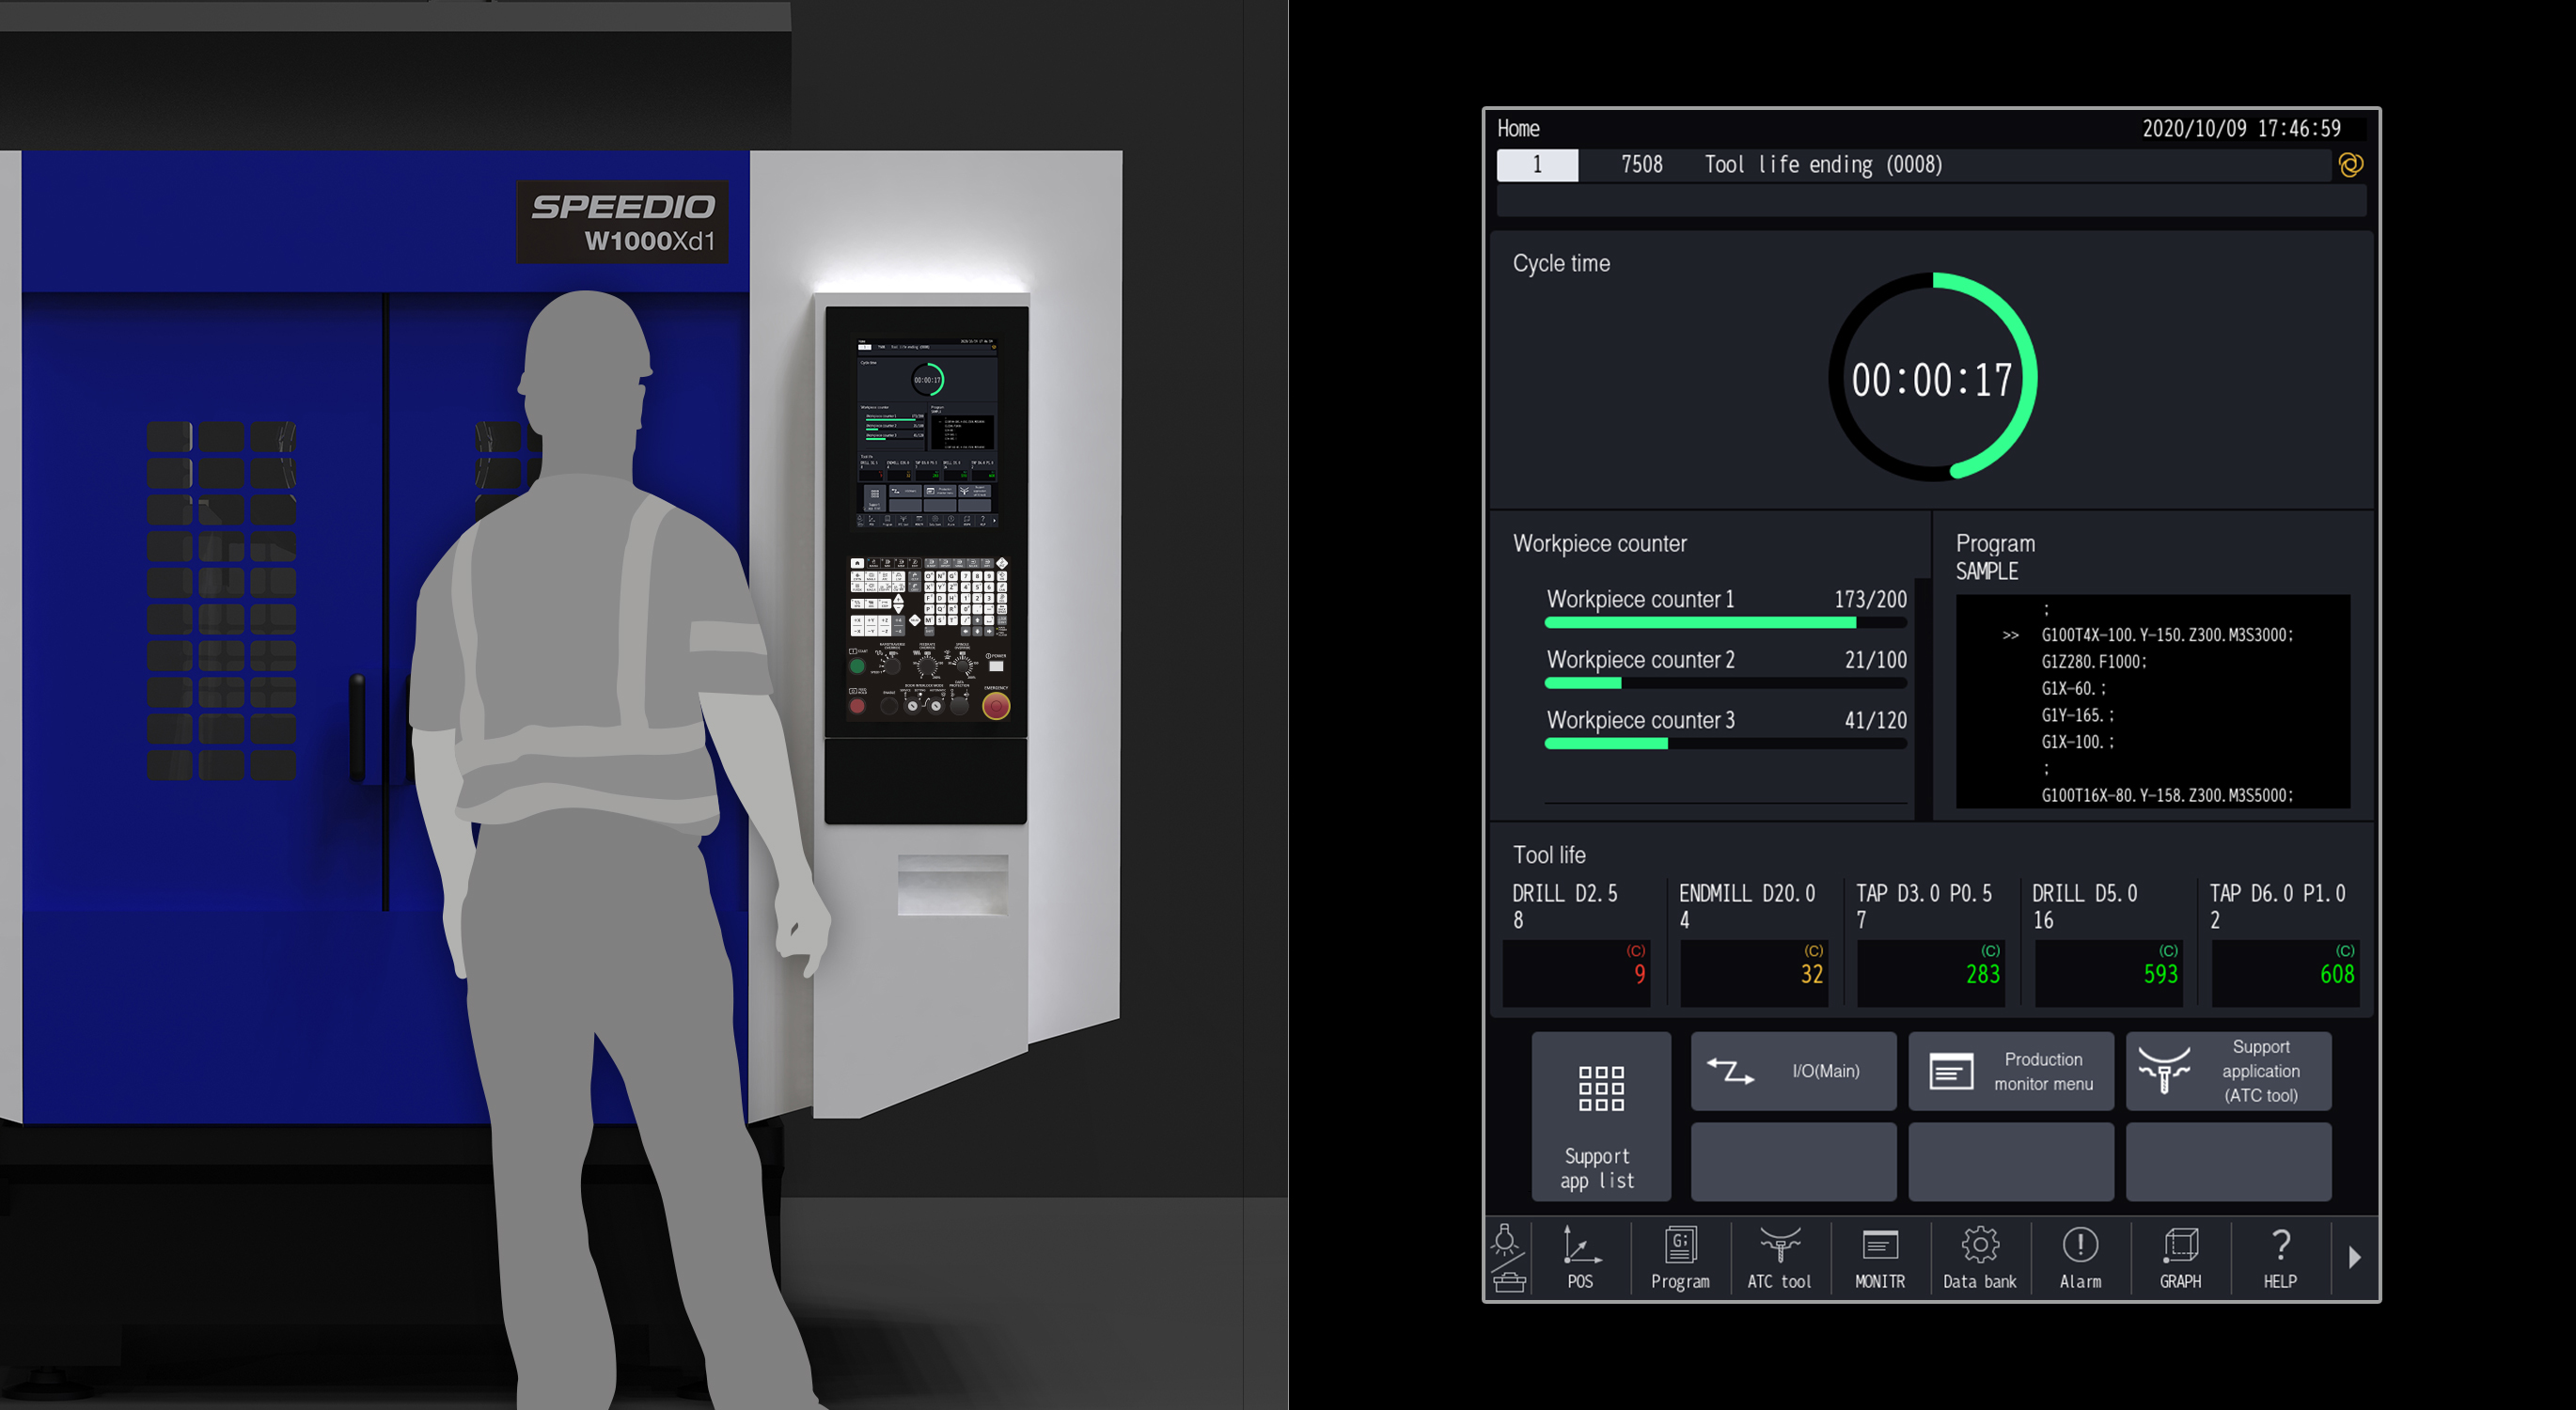Open the Production monitor menu

click(2010, 1071)
